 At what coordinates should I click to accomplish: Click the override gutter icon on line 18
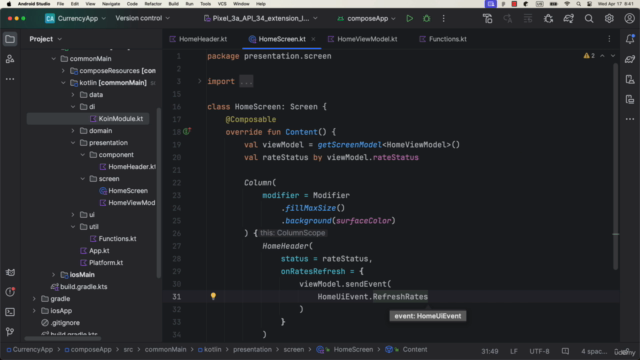(187, 131)
